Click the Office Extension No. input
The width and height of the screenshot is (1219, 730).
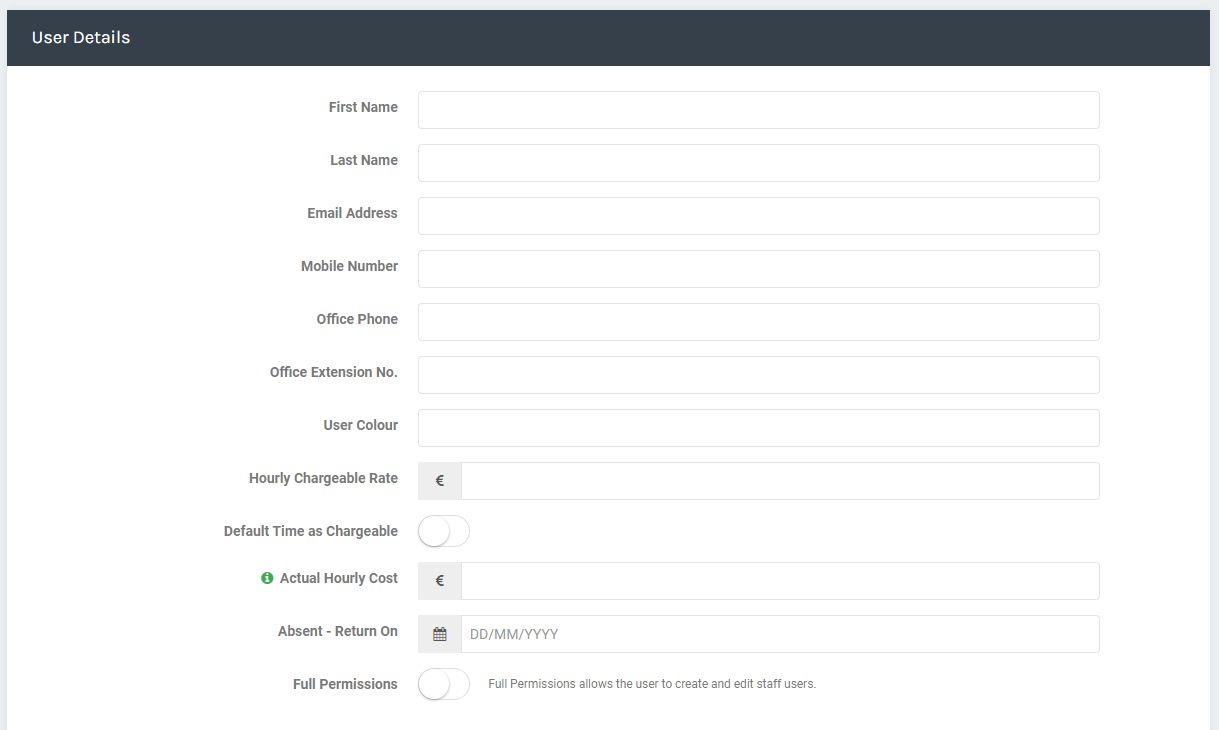759,375
